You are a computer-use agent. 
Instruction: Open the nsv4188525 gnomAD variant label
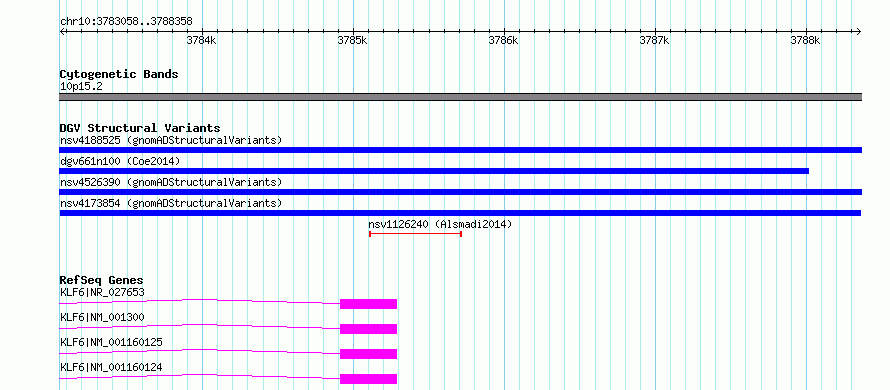(171, 140)
